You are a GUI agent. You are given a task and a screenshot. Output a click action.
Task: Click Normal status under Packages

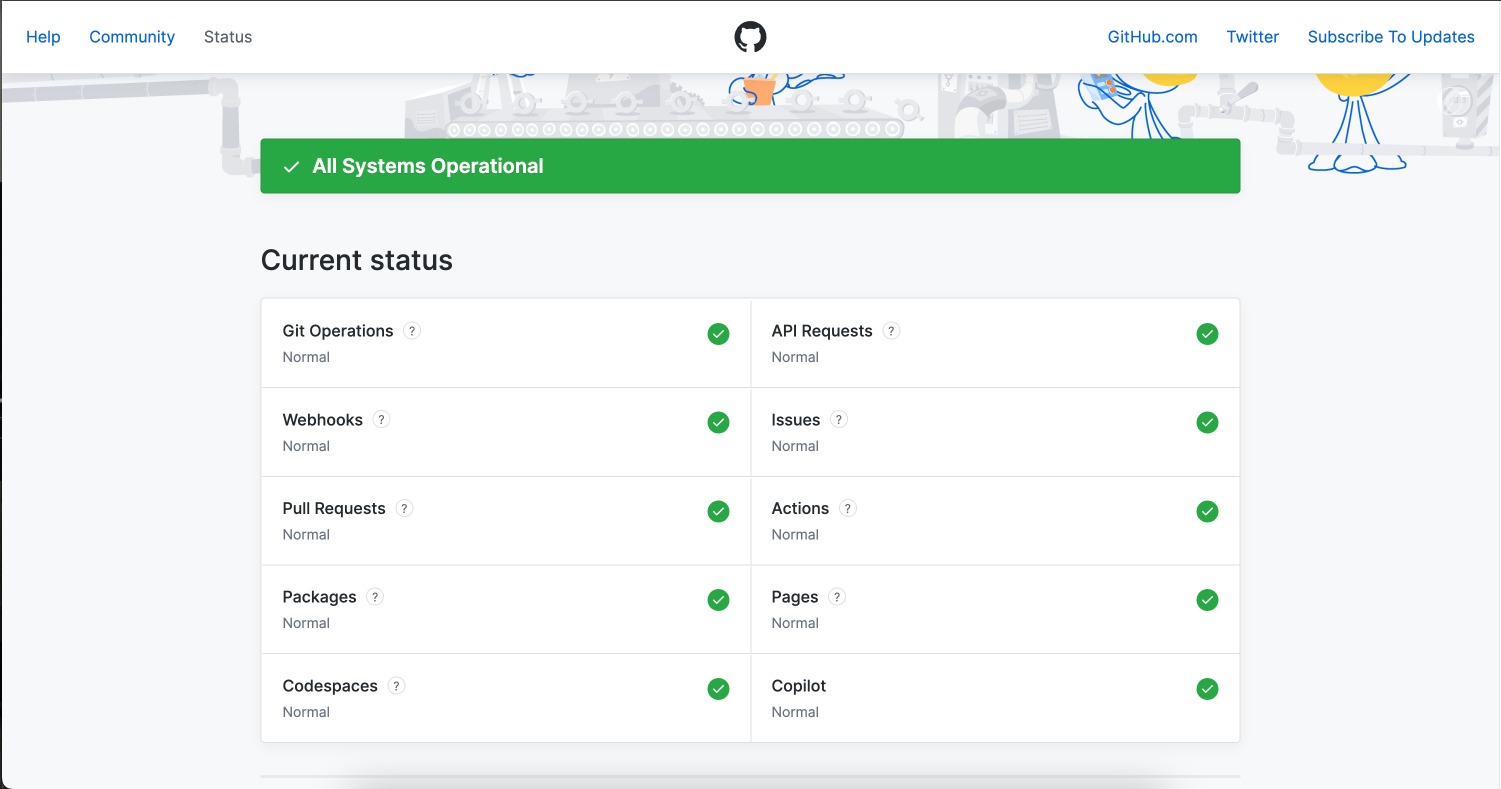pos(306,623)
